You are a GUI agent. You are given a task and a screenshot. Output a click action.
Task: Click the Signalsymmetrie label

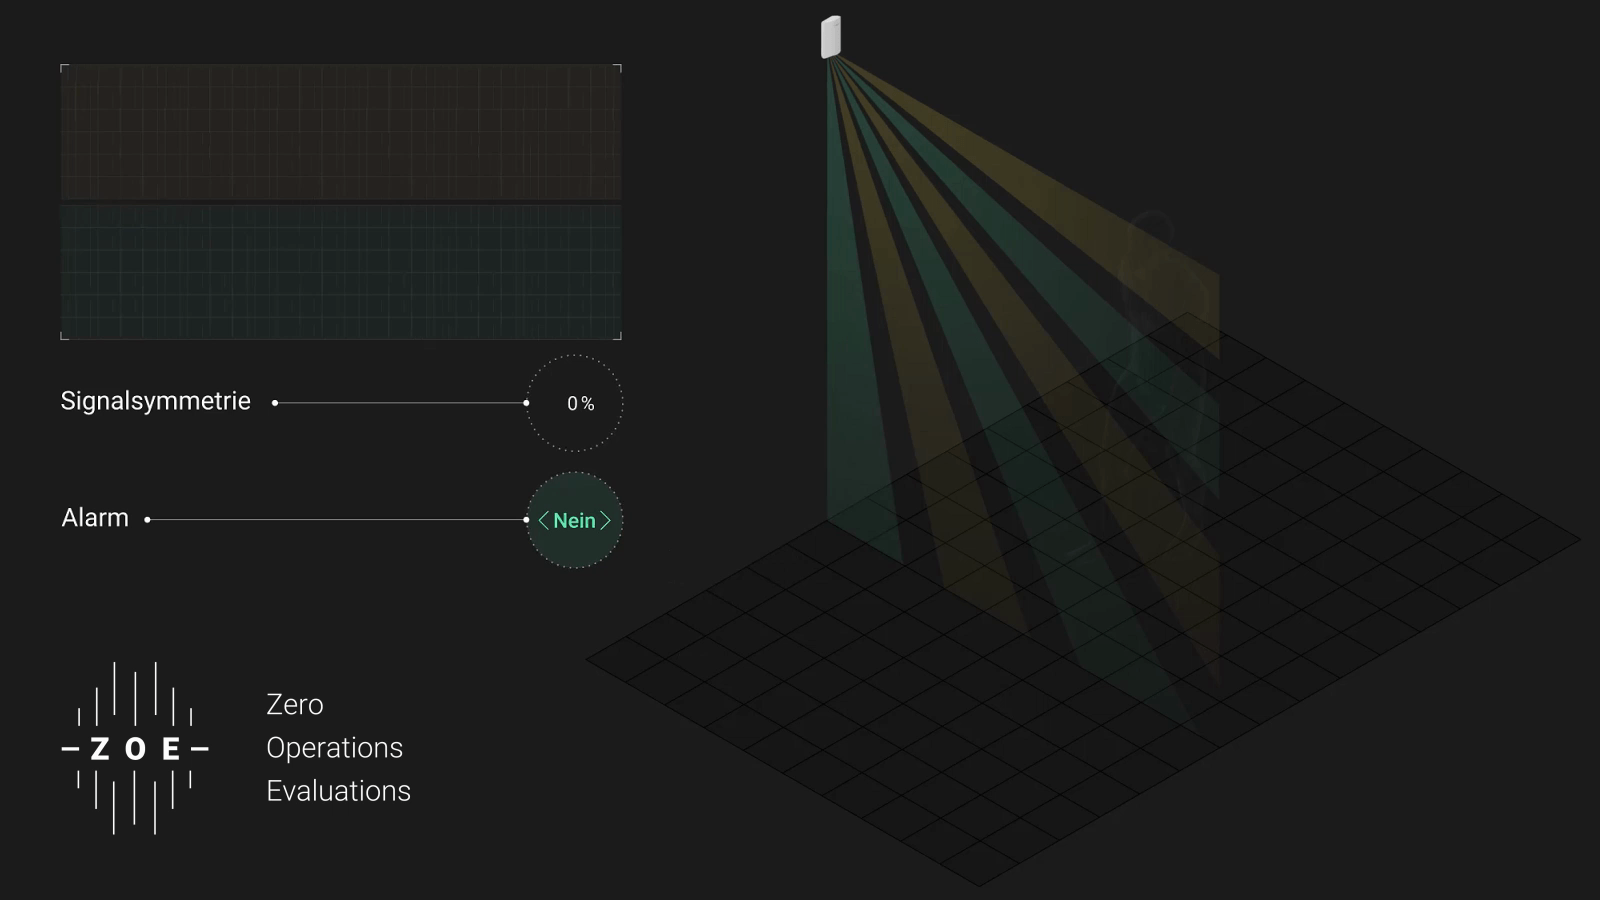coord(155,401)
